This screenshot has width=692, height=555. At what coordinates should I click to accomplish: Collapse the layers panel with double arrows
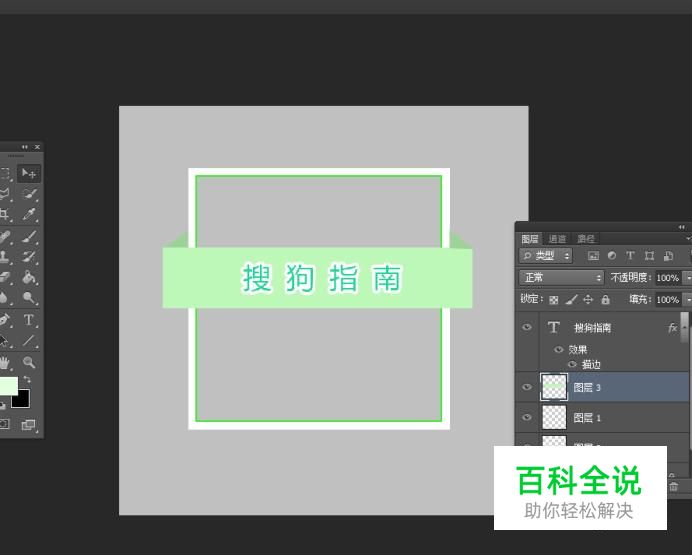(682, 227)
